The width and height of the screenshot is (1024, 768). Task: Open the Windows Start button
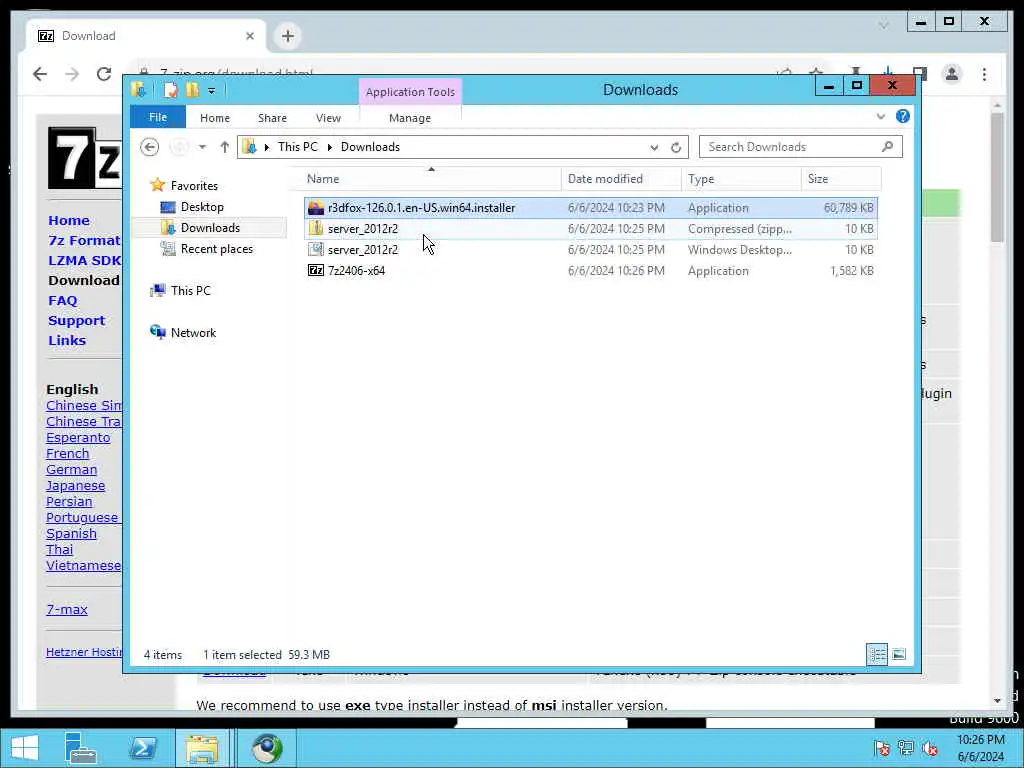click(24, 748)
